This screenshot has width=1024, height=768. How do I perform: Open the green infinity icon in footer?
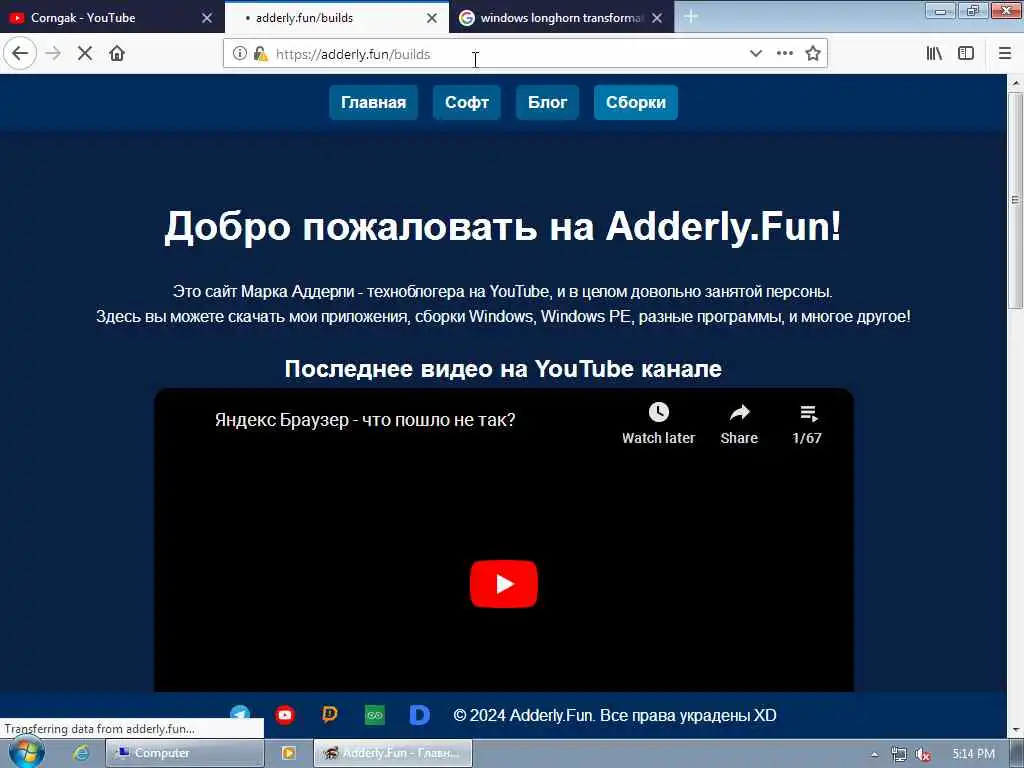tap(375, 715)
